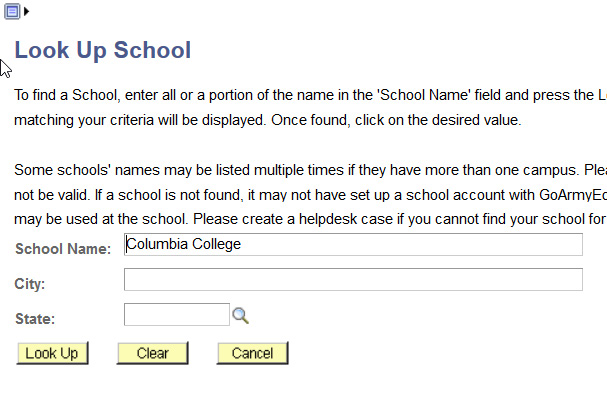This screenshot has width=607, height=404.
Task: Cancel the school lookup
Action: 252,353
